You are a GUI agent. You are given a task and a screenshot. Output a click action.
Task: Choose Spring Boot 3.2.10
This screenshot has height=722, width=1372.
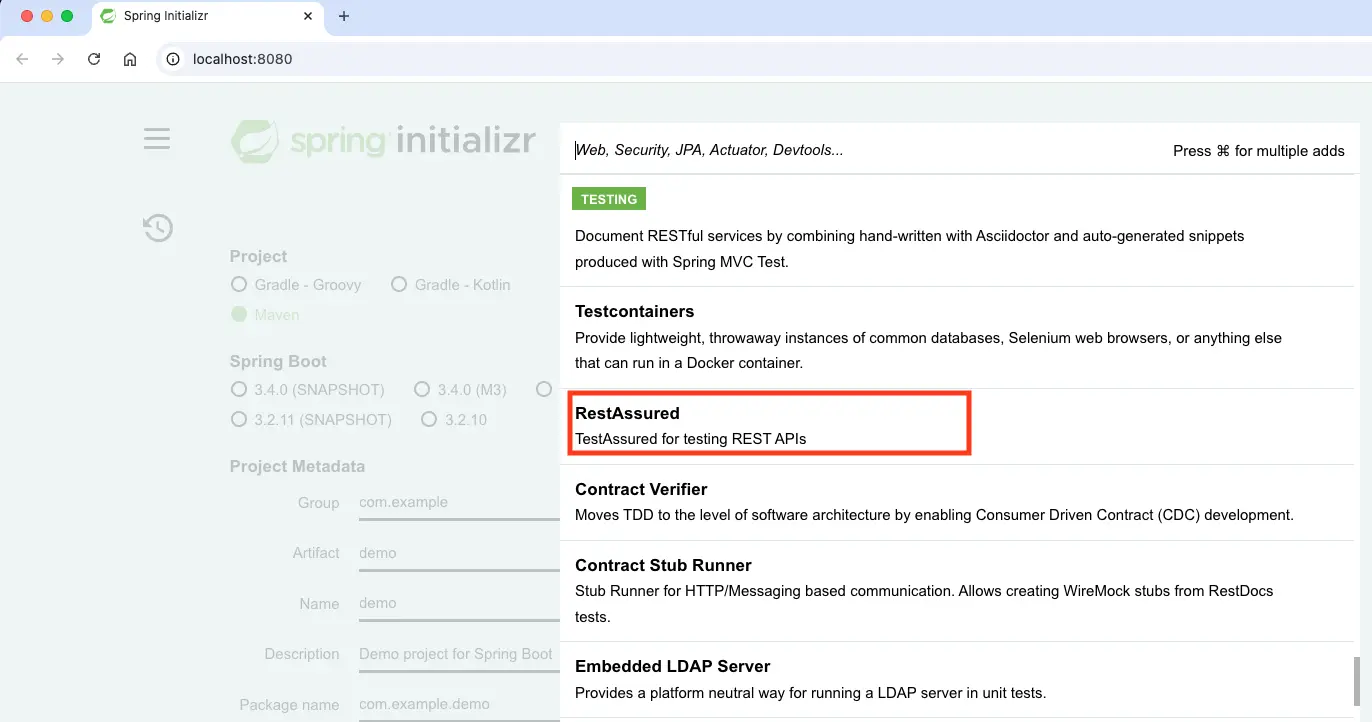(x=454, y=419)
